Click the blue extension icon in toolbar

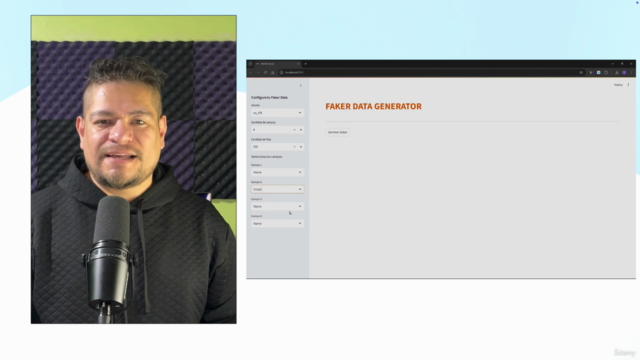point(598,72)
